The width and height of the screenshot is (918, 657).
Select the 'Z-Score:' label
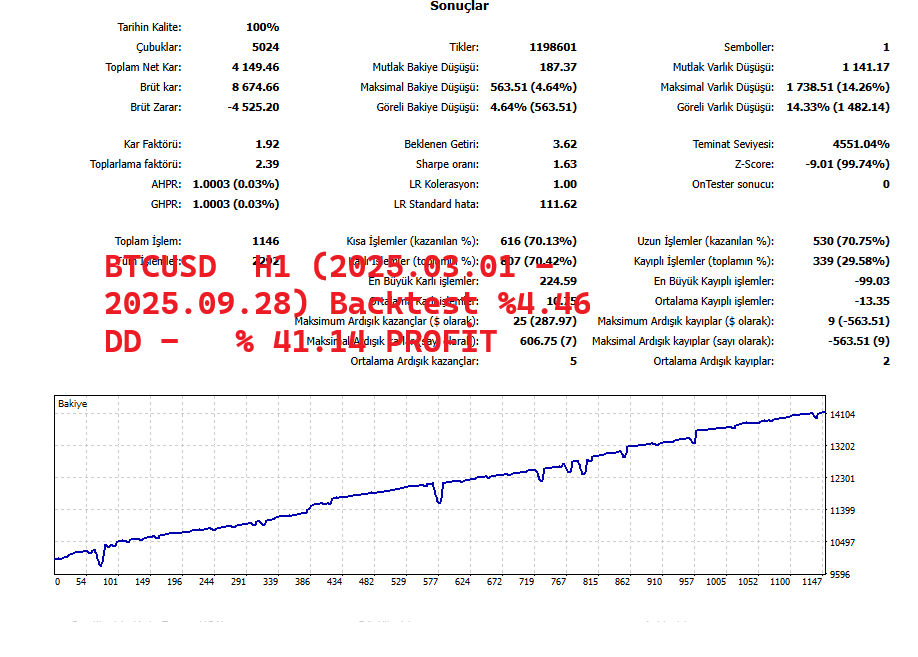tap(754, 163)
